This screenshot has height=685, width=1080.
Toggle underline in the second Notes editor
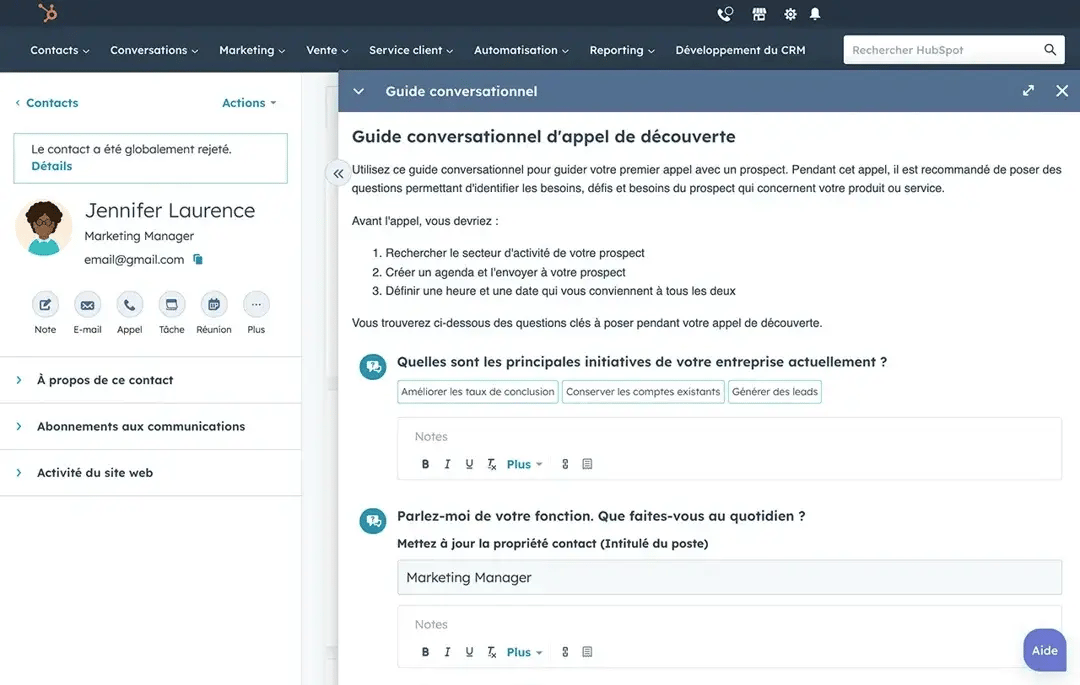point(469,652)
